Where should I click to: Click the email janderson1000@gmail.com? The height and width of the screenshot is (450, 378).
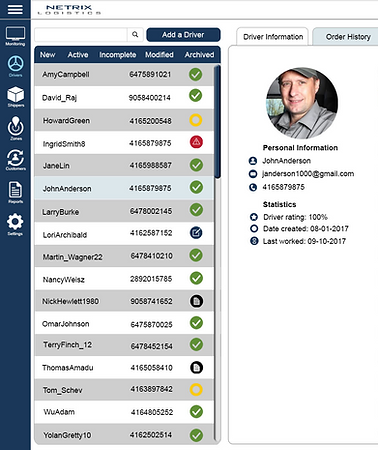coord(308,174)
